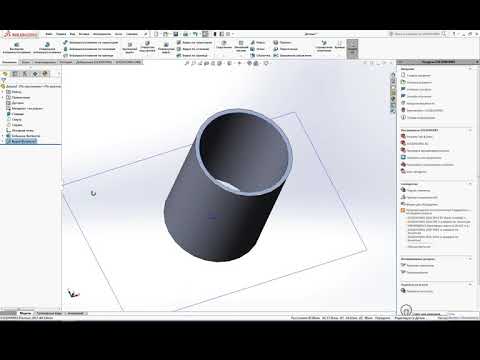
Task: Select the Сверху plane in tree
Action: tap(14, 119)
